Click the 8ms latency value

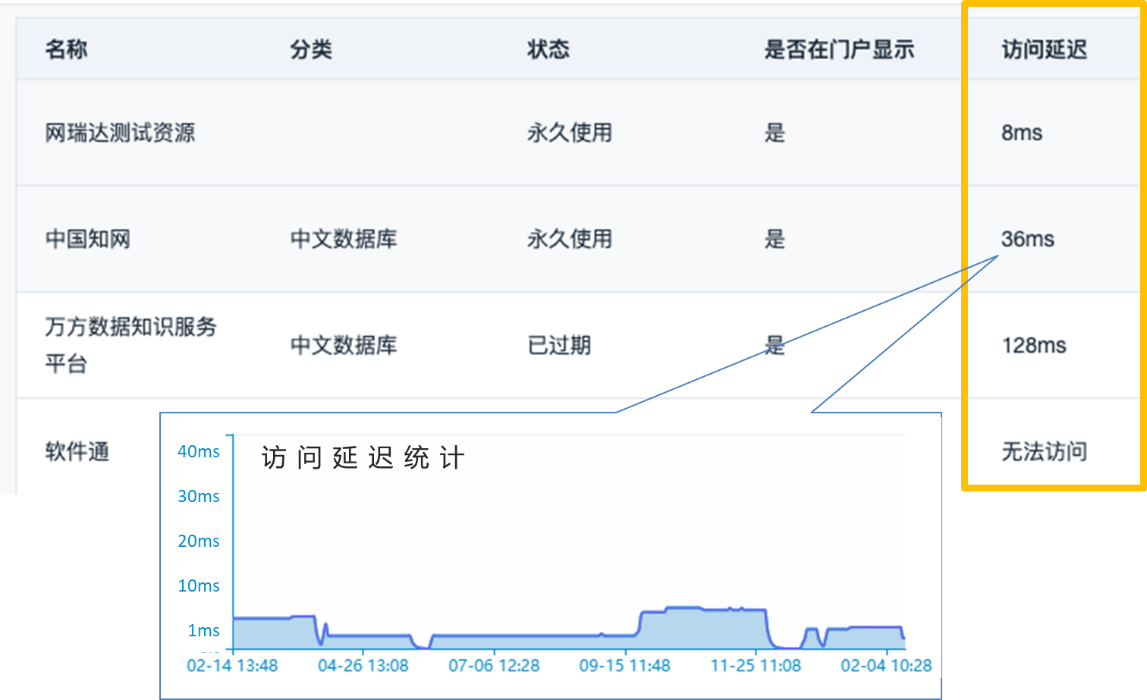(x=1021, y=133)
